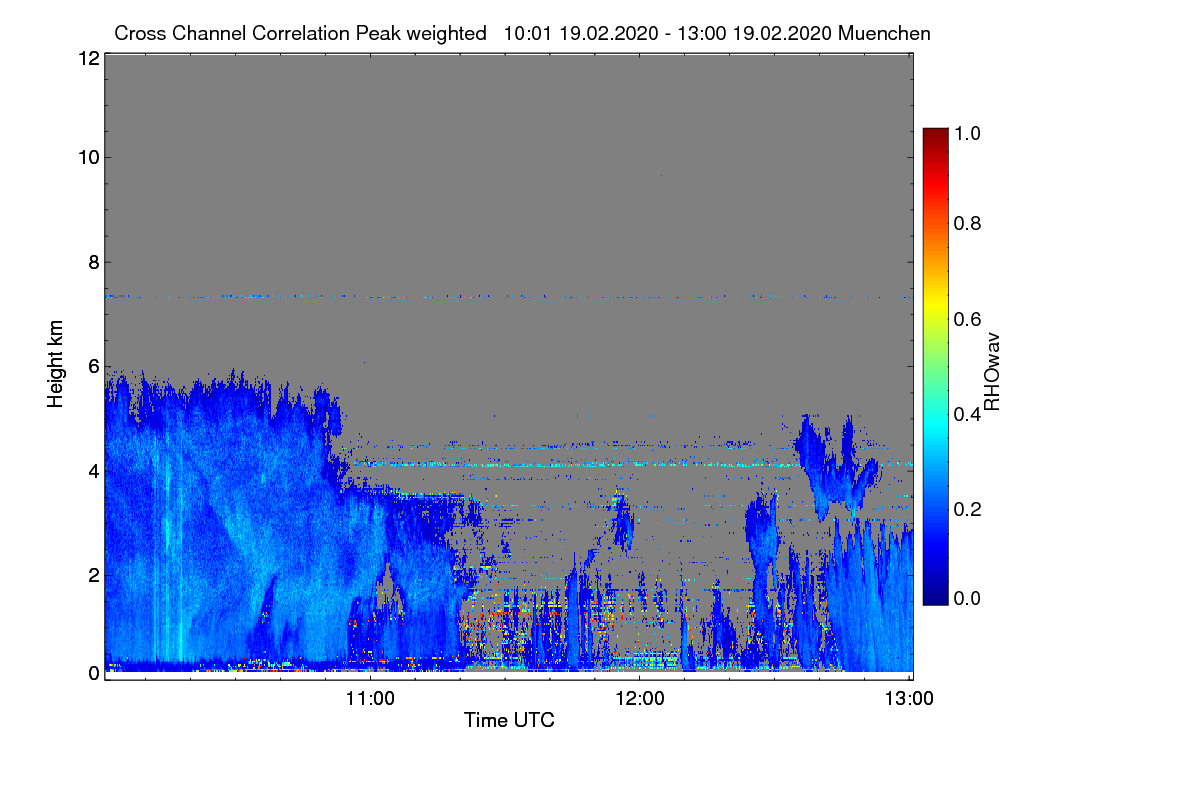Click the station name 'Muenchen' in the title
Screen dimensions: 1200x800
click(885, 33)
